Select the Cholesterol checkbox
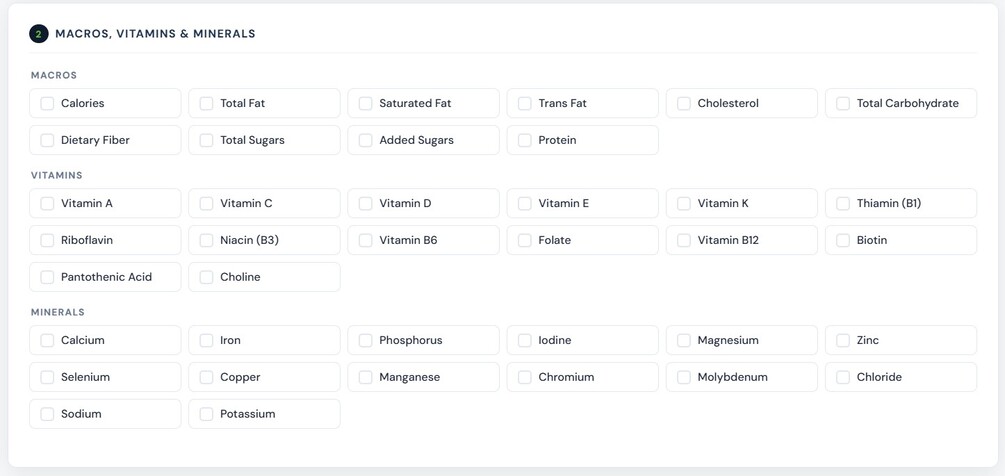The image size is (1005, 476). [684, 103]
